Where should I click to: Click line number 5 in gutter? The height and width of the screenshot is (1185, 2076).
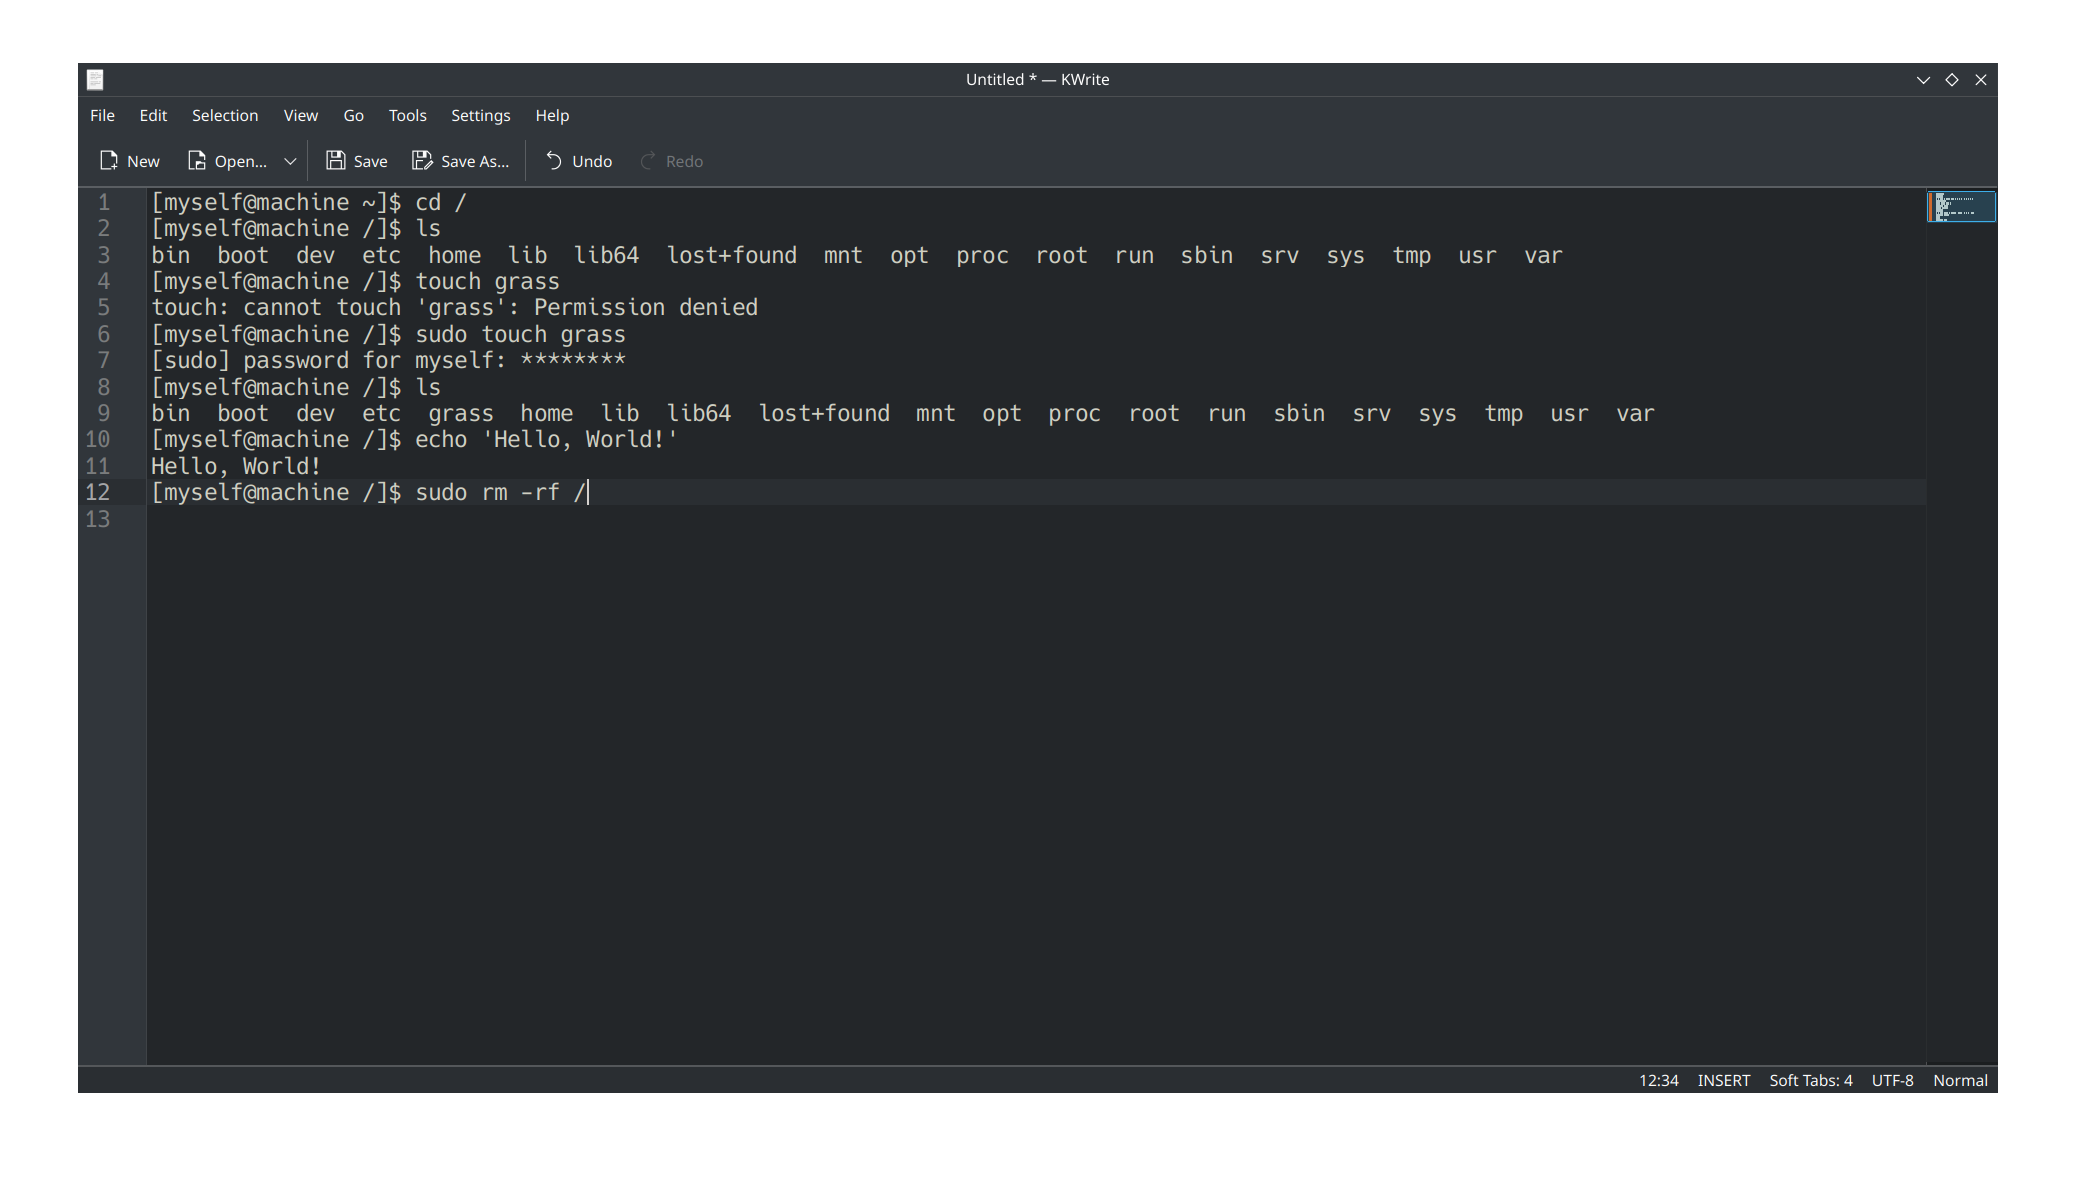(x=104, y=308)
